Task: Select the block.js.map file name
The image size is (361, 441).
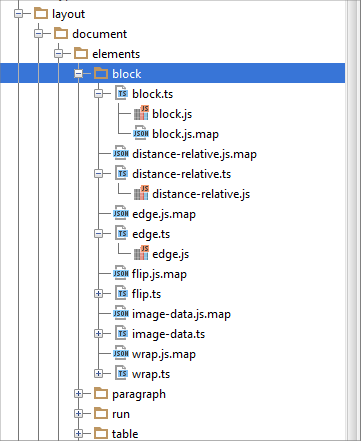Action: 185,134
